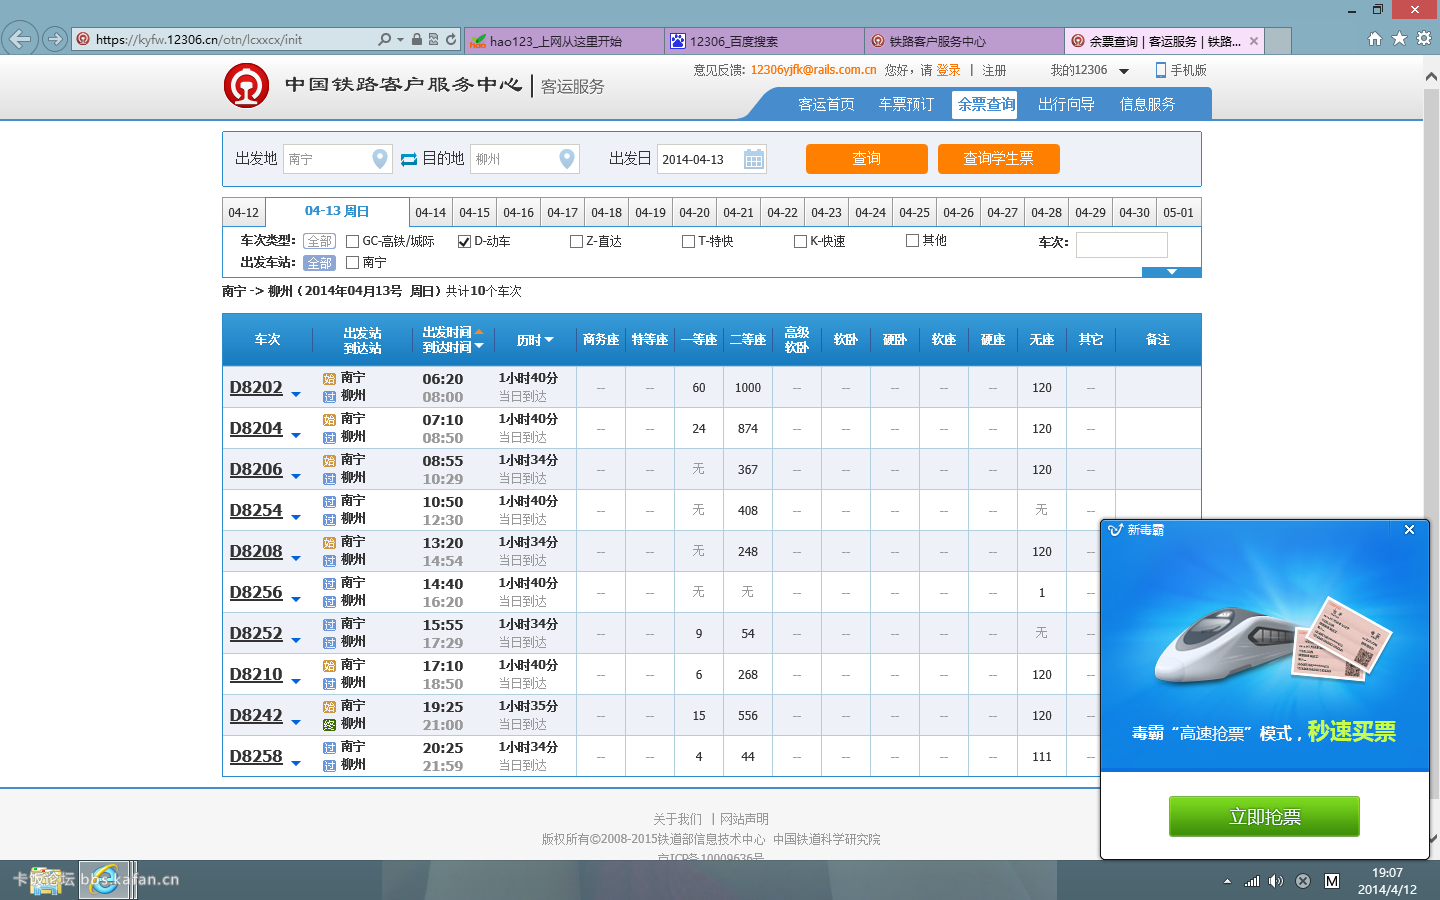Click the 查询学生票 button

click(x=998, y=159)
